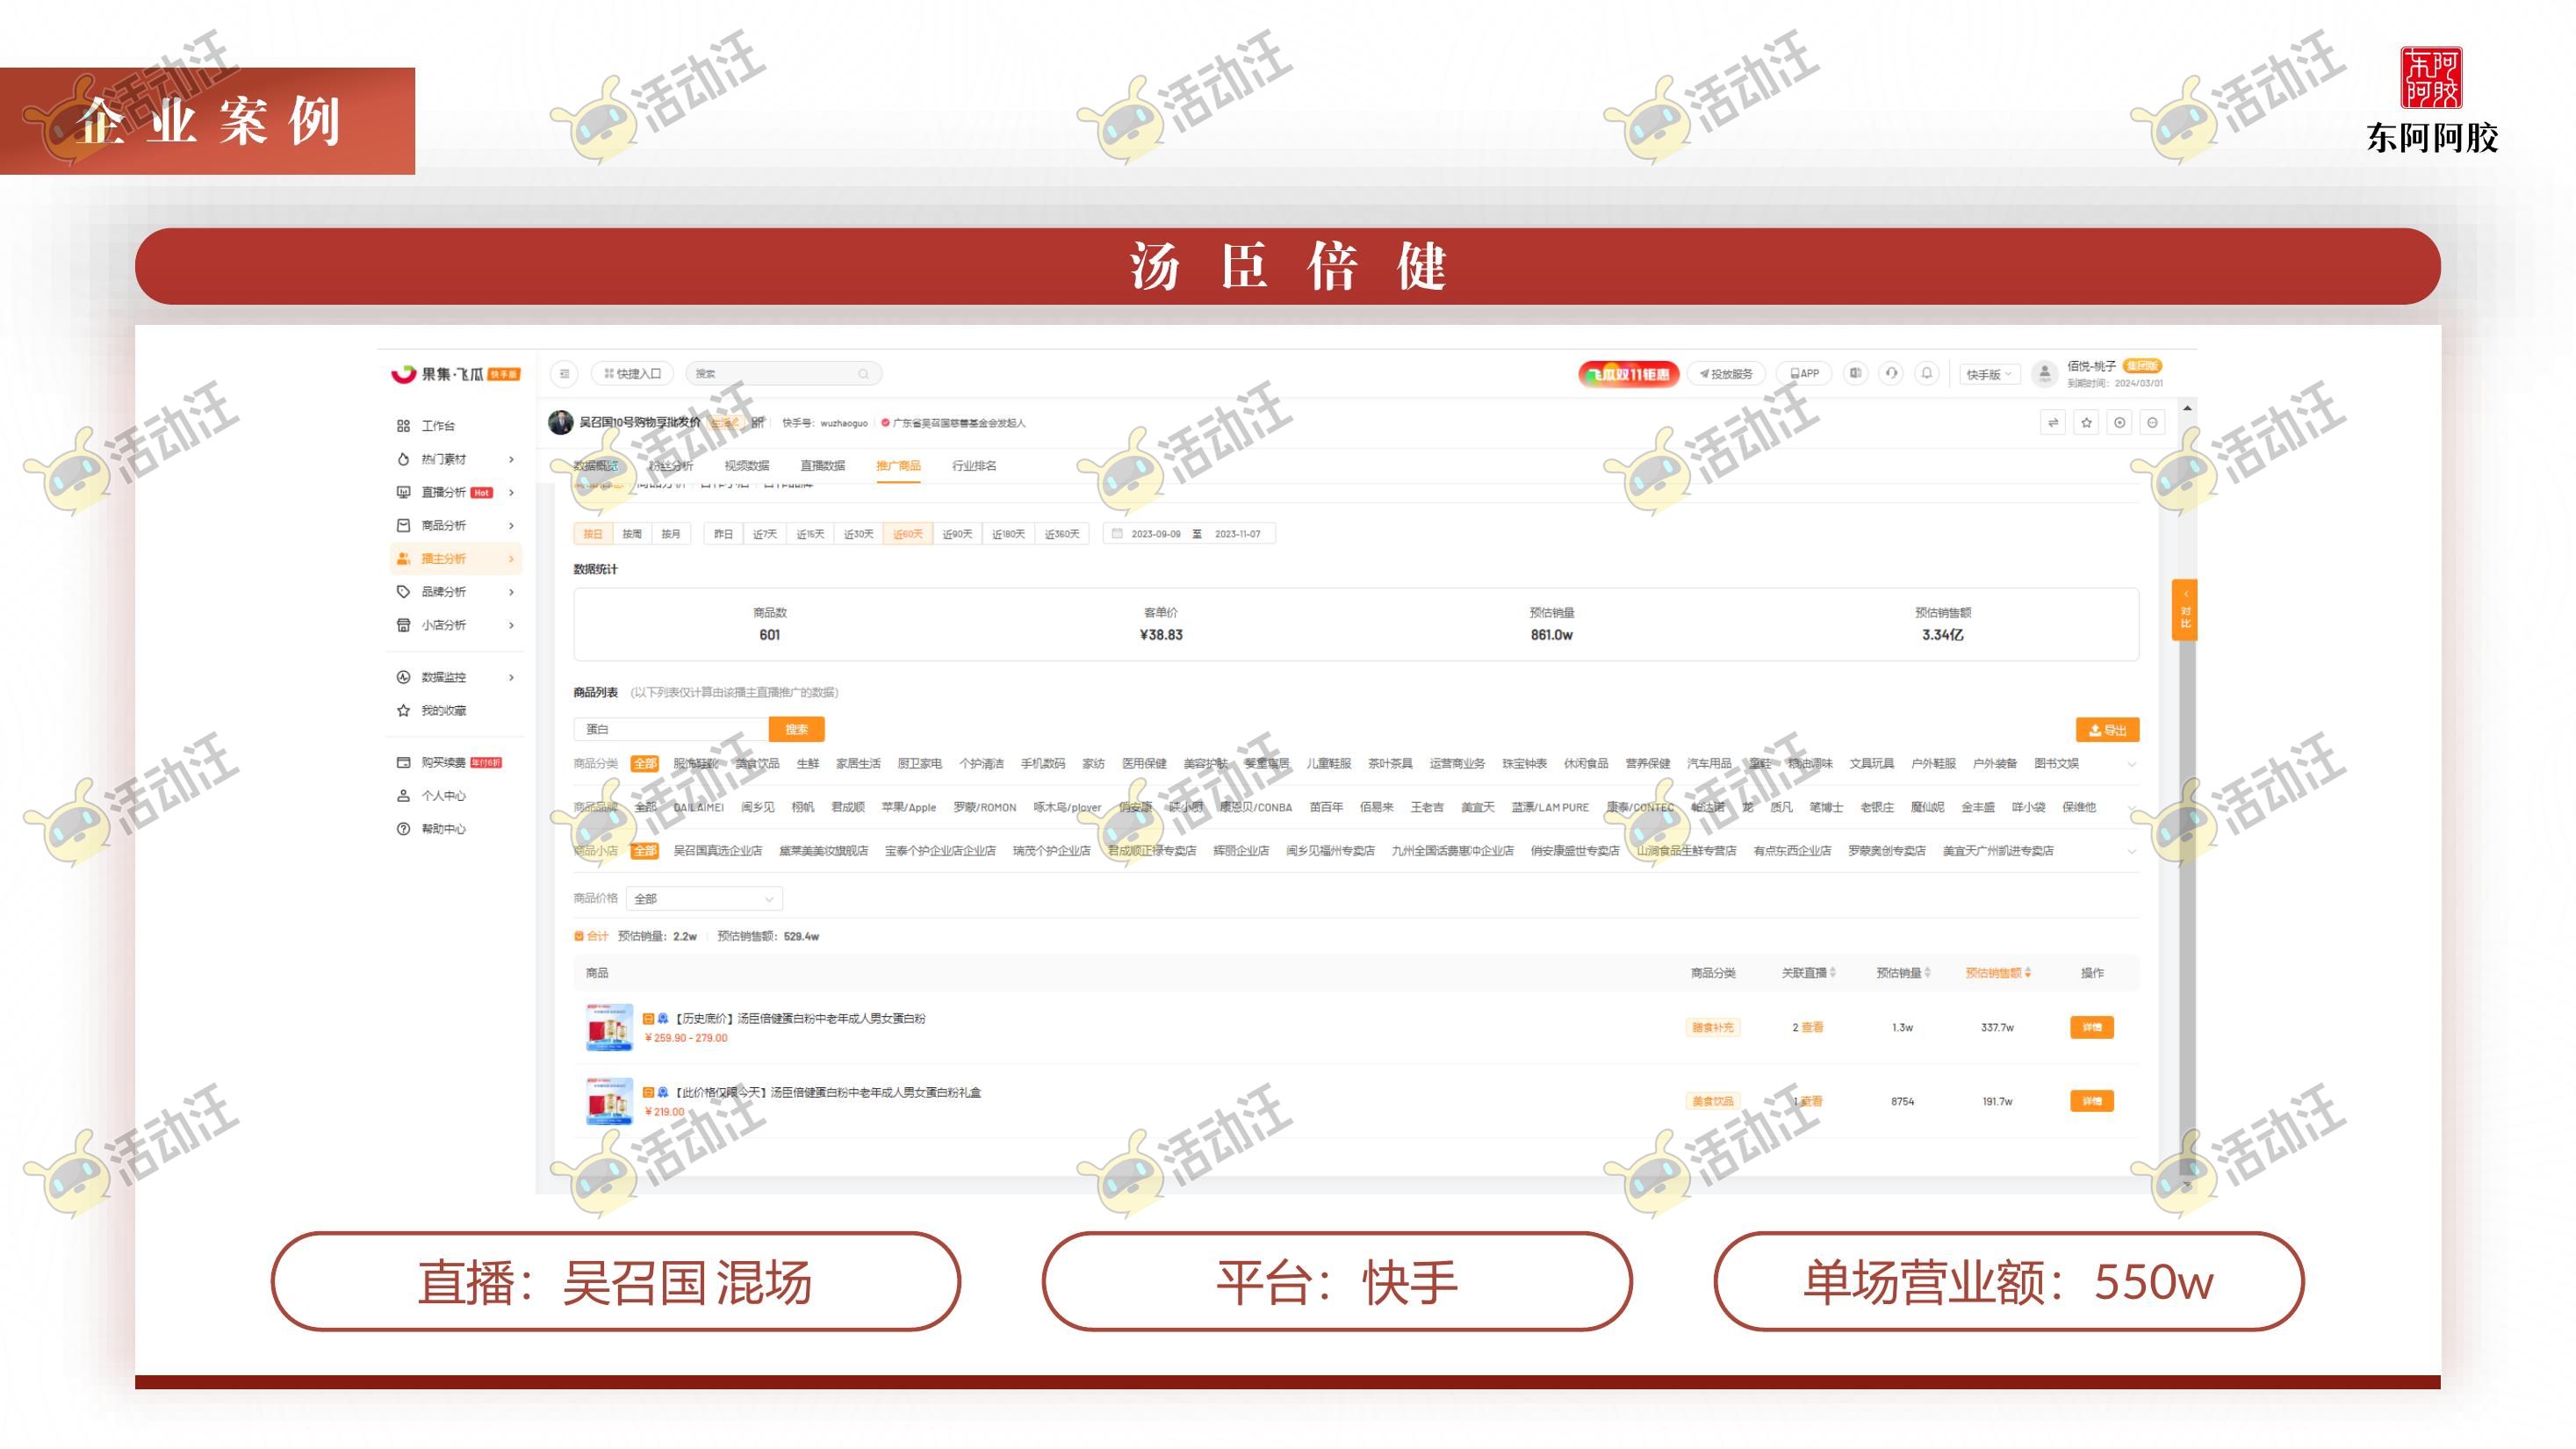Viewport: 2576px width, 1449px height.
Task: Click the favorite star icon on streamer profile
Action: click(2086, 423)
